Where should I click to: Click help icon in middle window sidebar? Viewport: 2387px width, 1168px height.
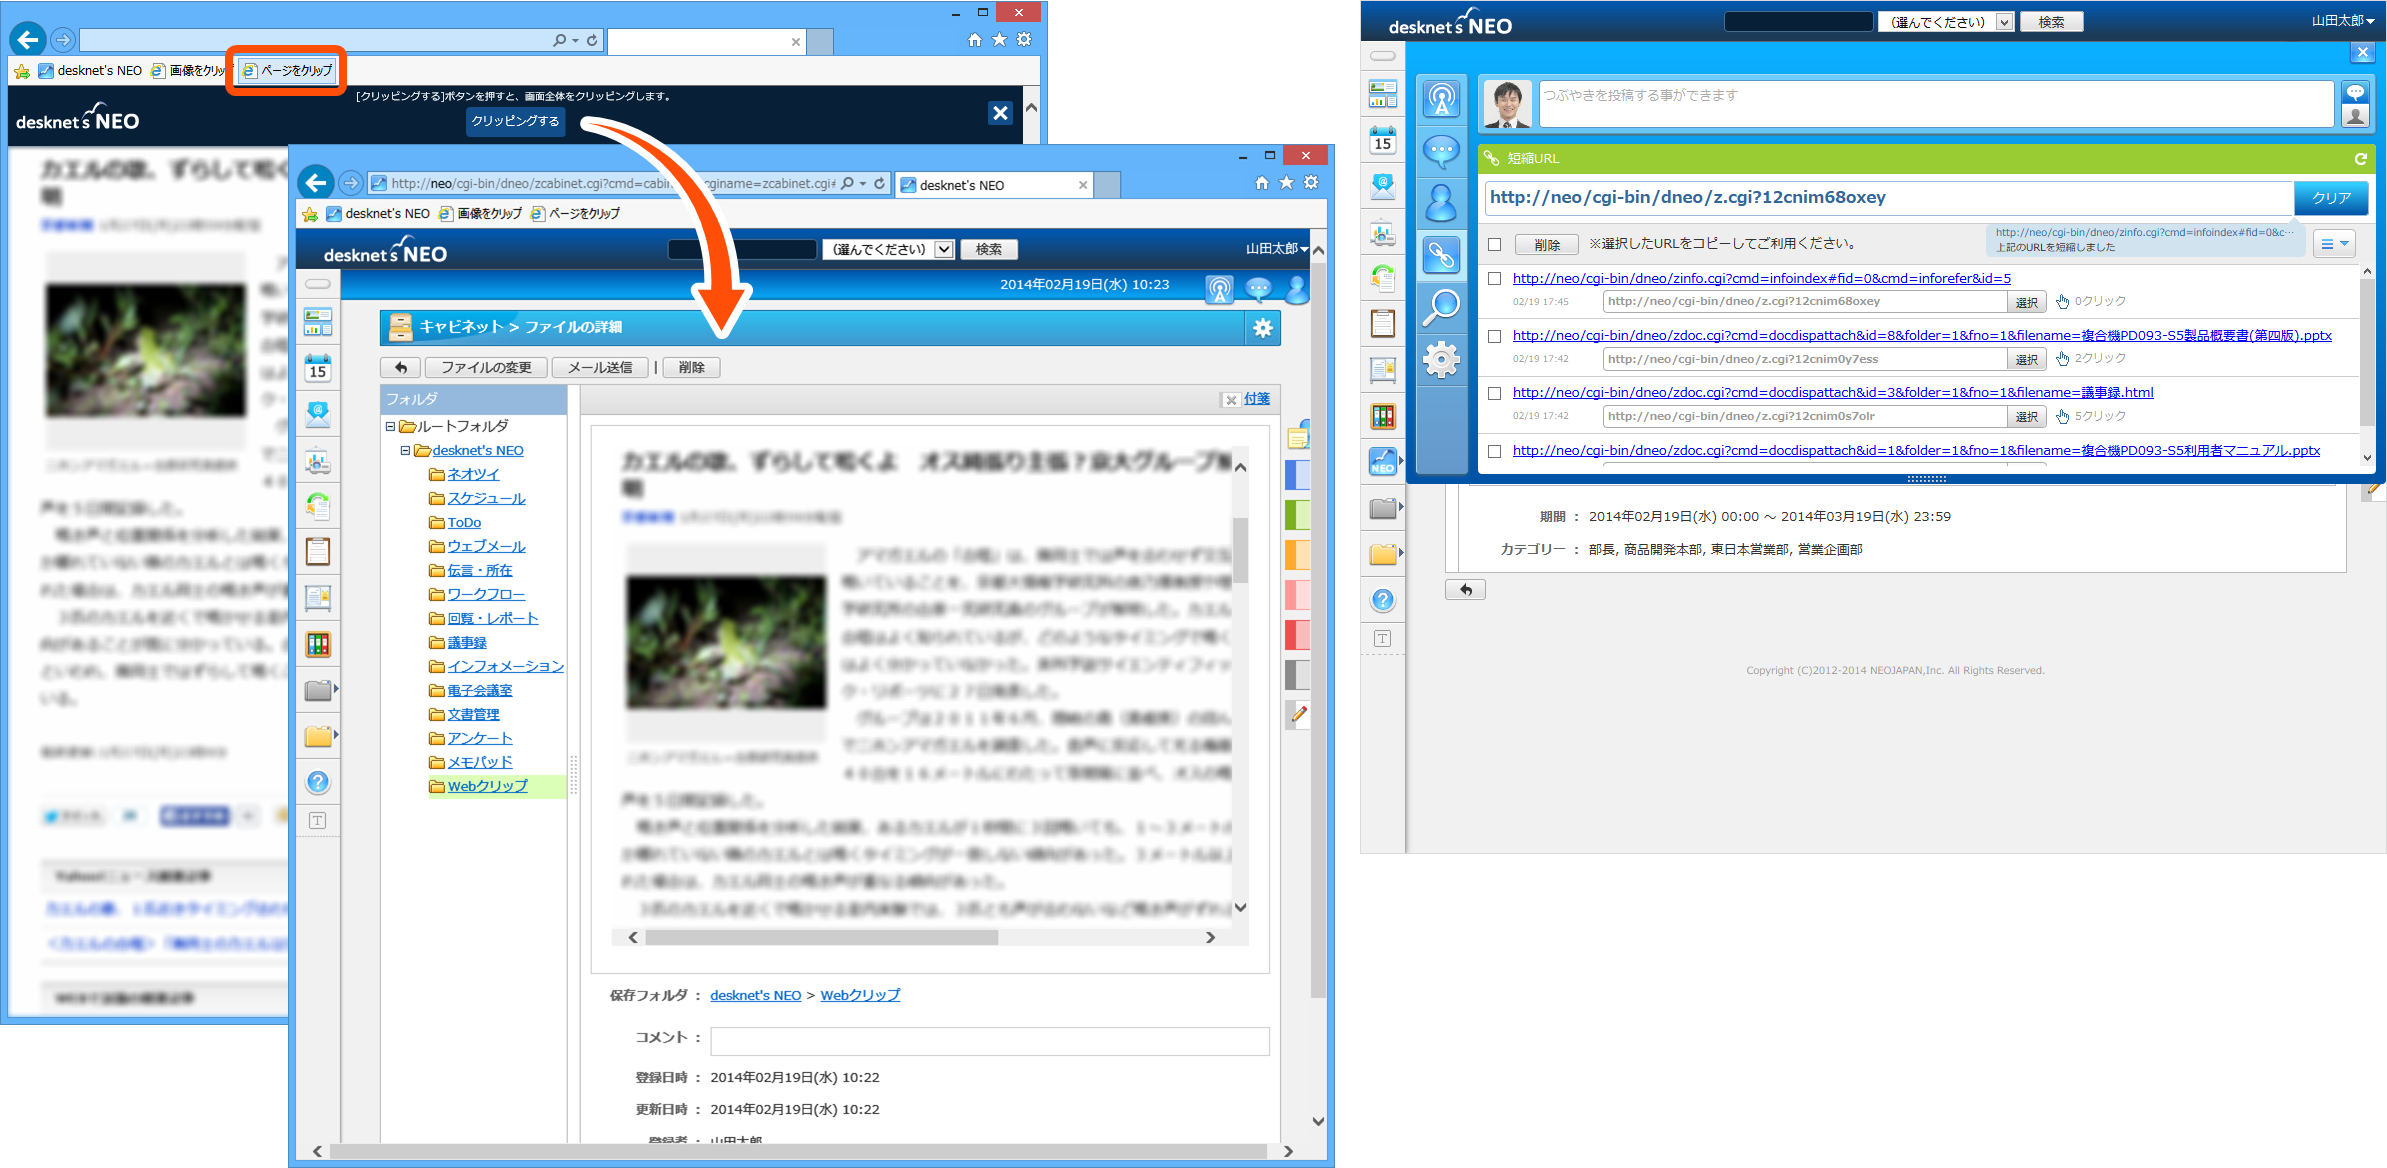pyautogui.click(x=318, y=782)
